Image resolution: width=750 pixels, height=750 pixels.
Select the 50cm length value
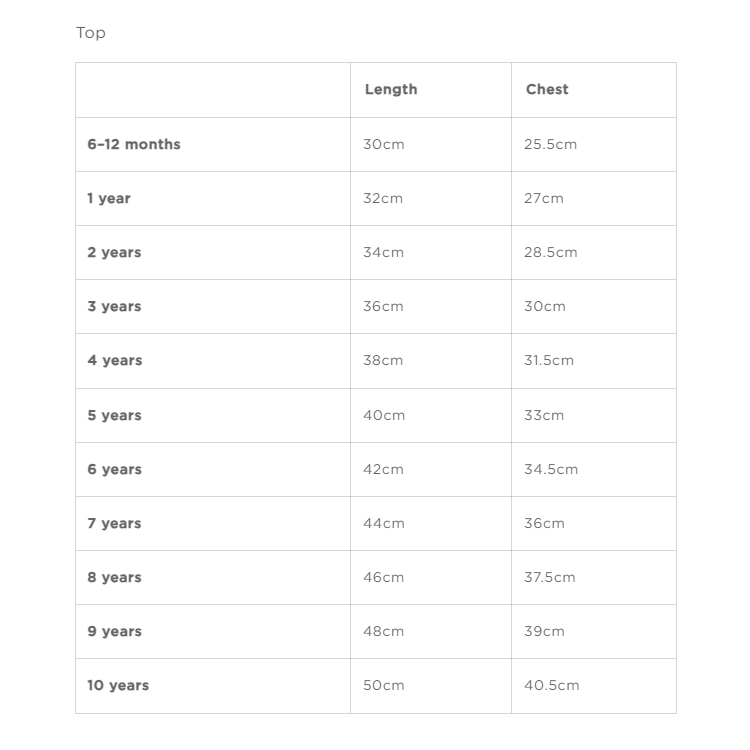pyautogui.click(x=384, y=685)
